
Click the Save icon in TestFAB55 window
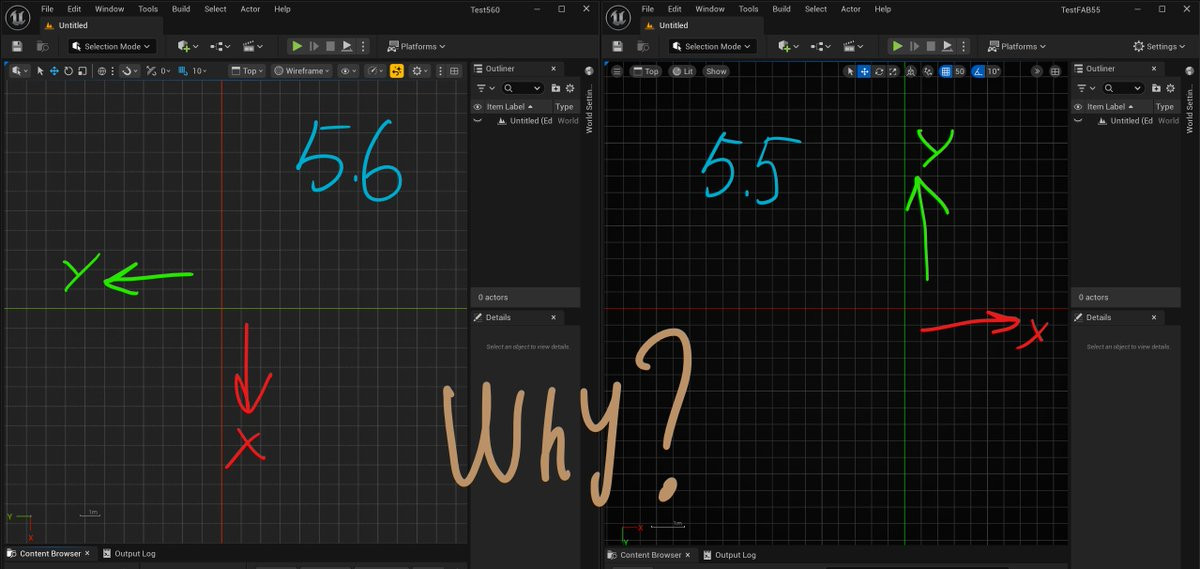pyautogui.click(x=617, y=46)
